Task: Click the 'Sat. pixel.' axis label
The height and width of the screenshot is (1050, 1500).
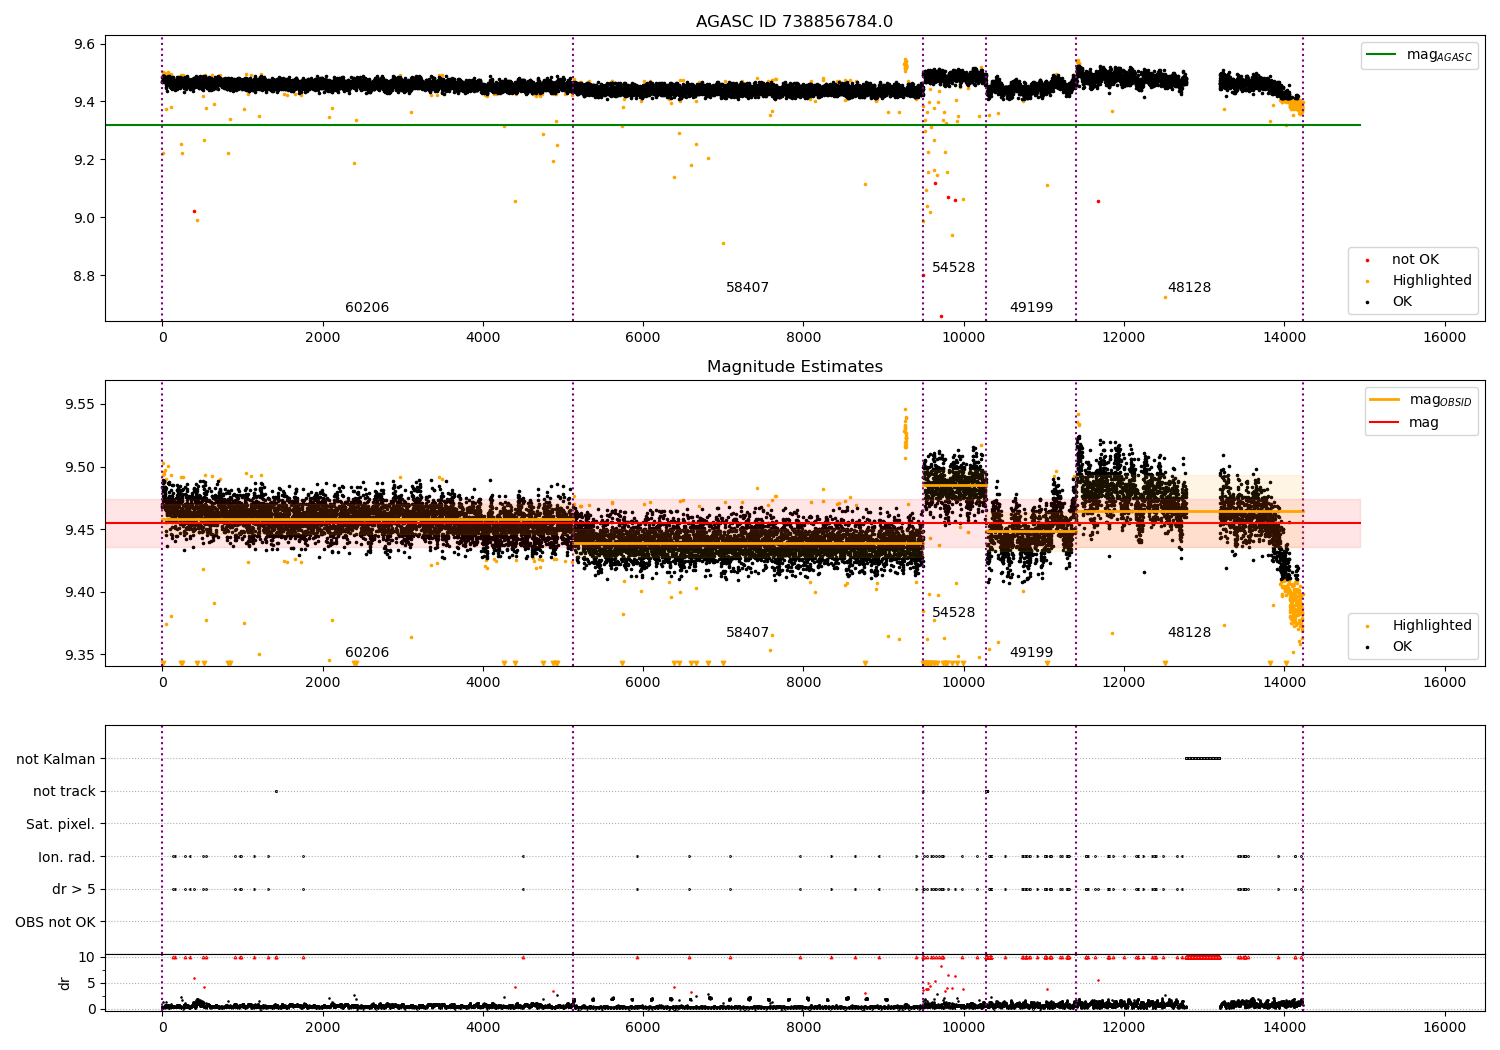Action: [x=61, y=824]
